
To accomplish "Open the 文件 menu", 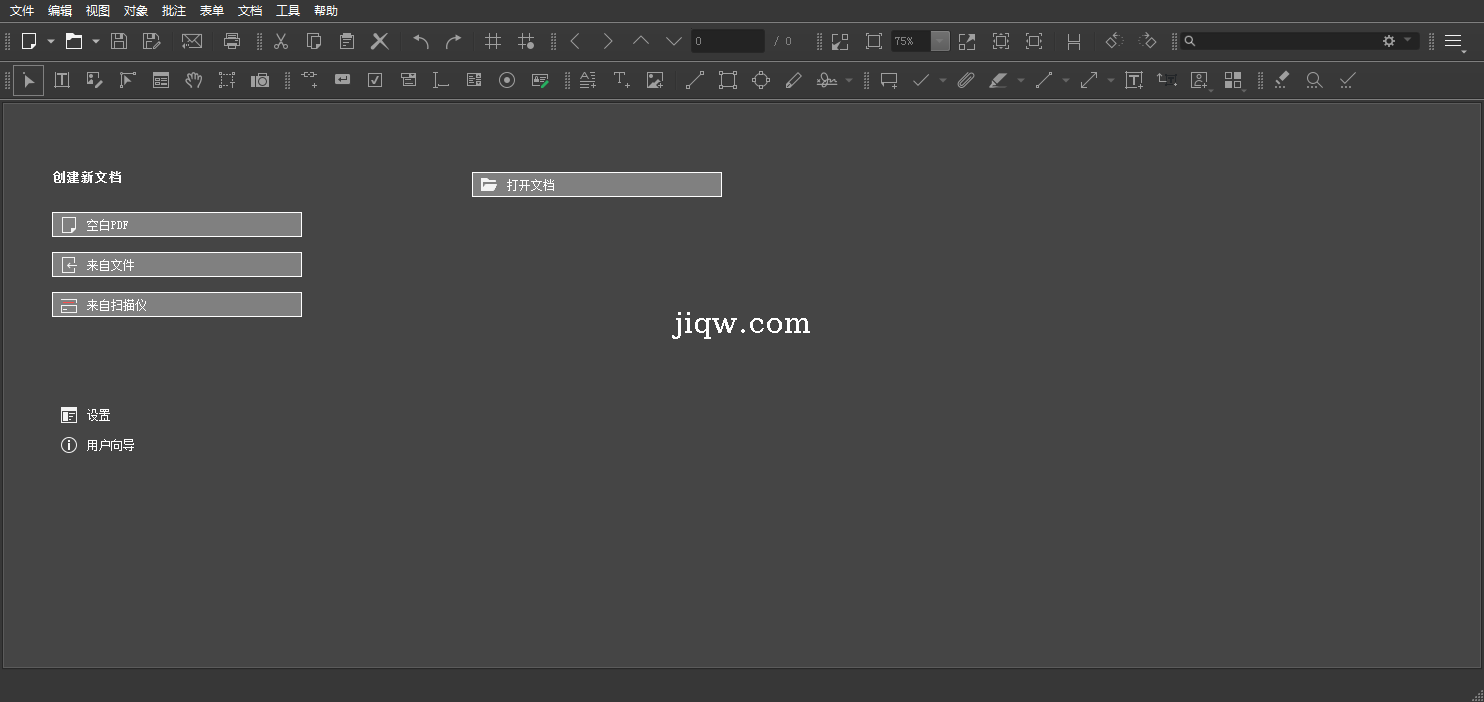I will (x=22, y=11).
